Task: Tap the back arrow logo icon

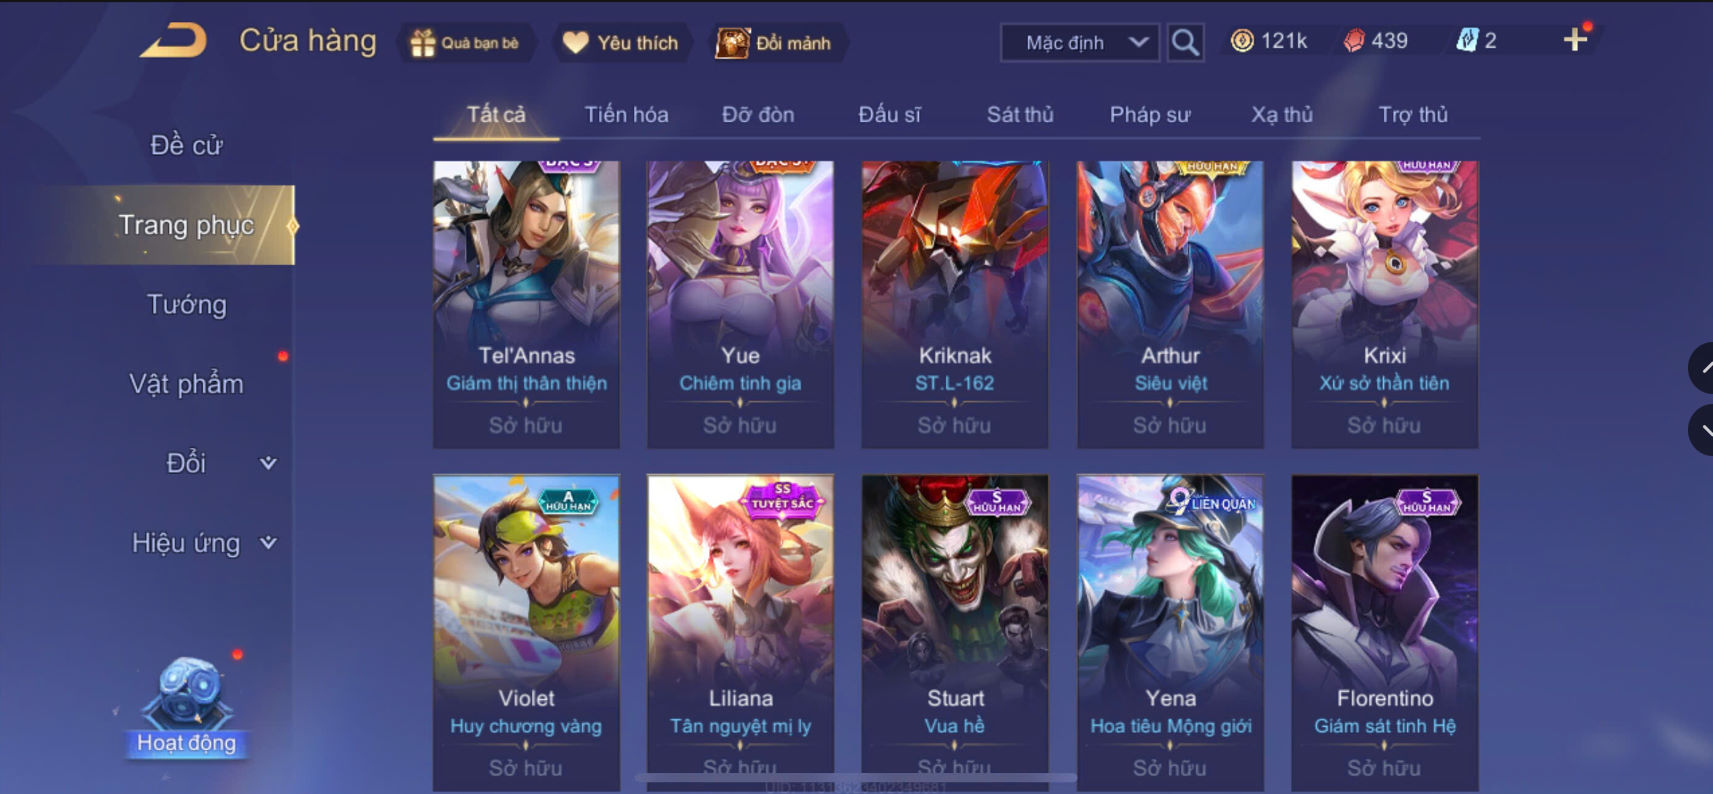Action: tap(173, 41)
